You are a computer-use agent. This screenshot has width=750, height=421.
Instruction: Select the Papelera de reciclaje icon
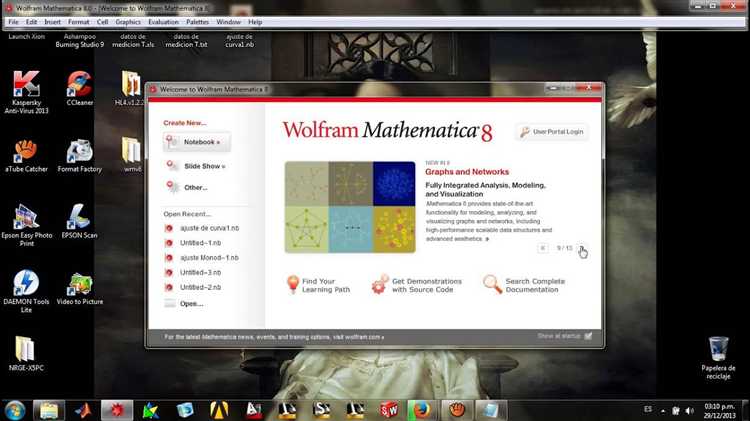[x=718, y=358]
